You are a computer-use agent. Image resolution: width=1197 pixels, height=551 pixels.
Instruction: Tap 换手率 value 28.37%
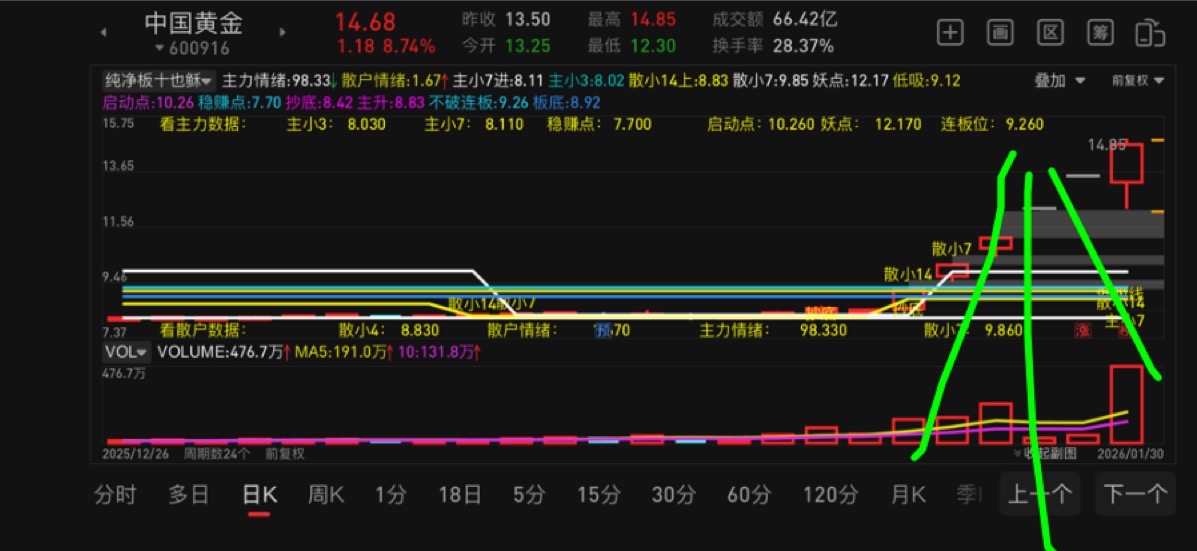point(804,47)
